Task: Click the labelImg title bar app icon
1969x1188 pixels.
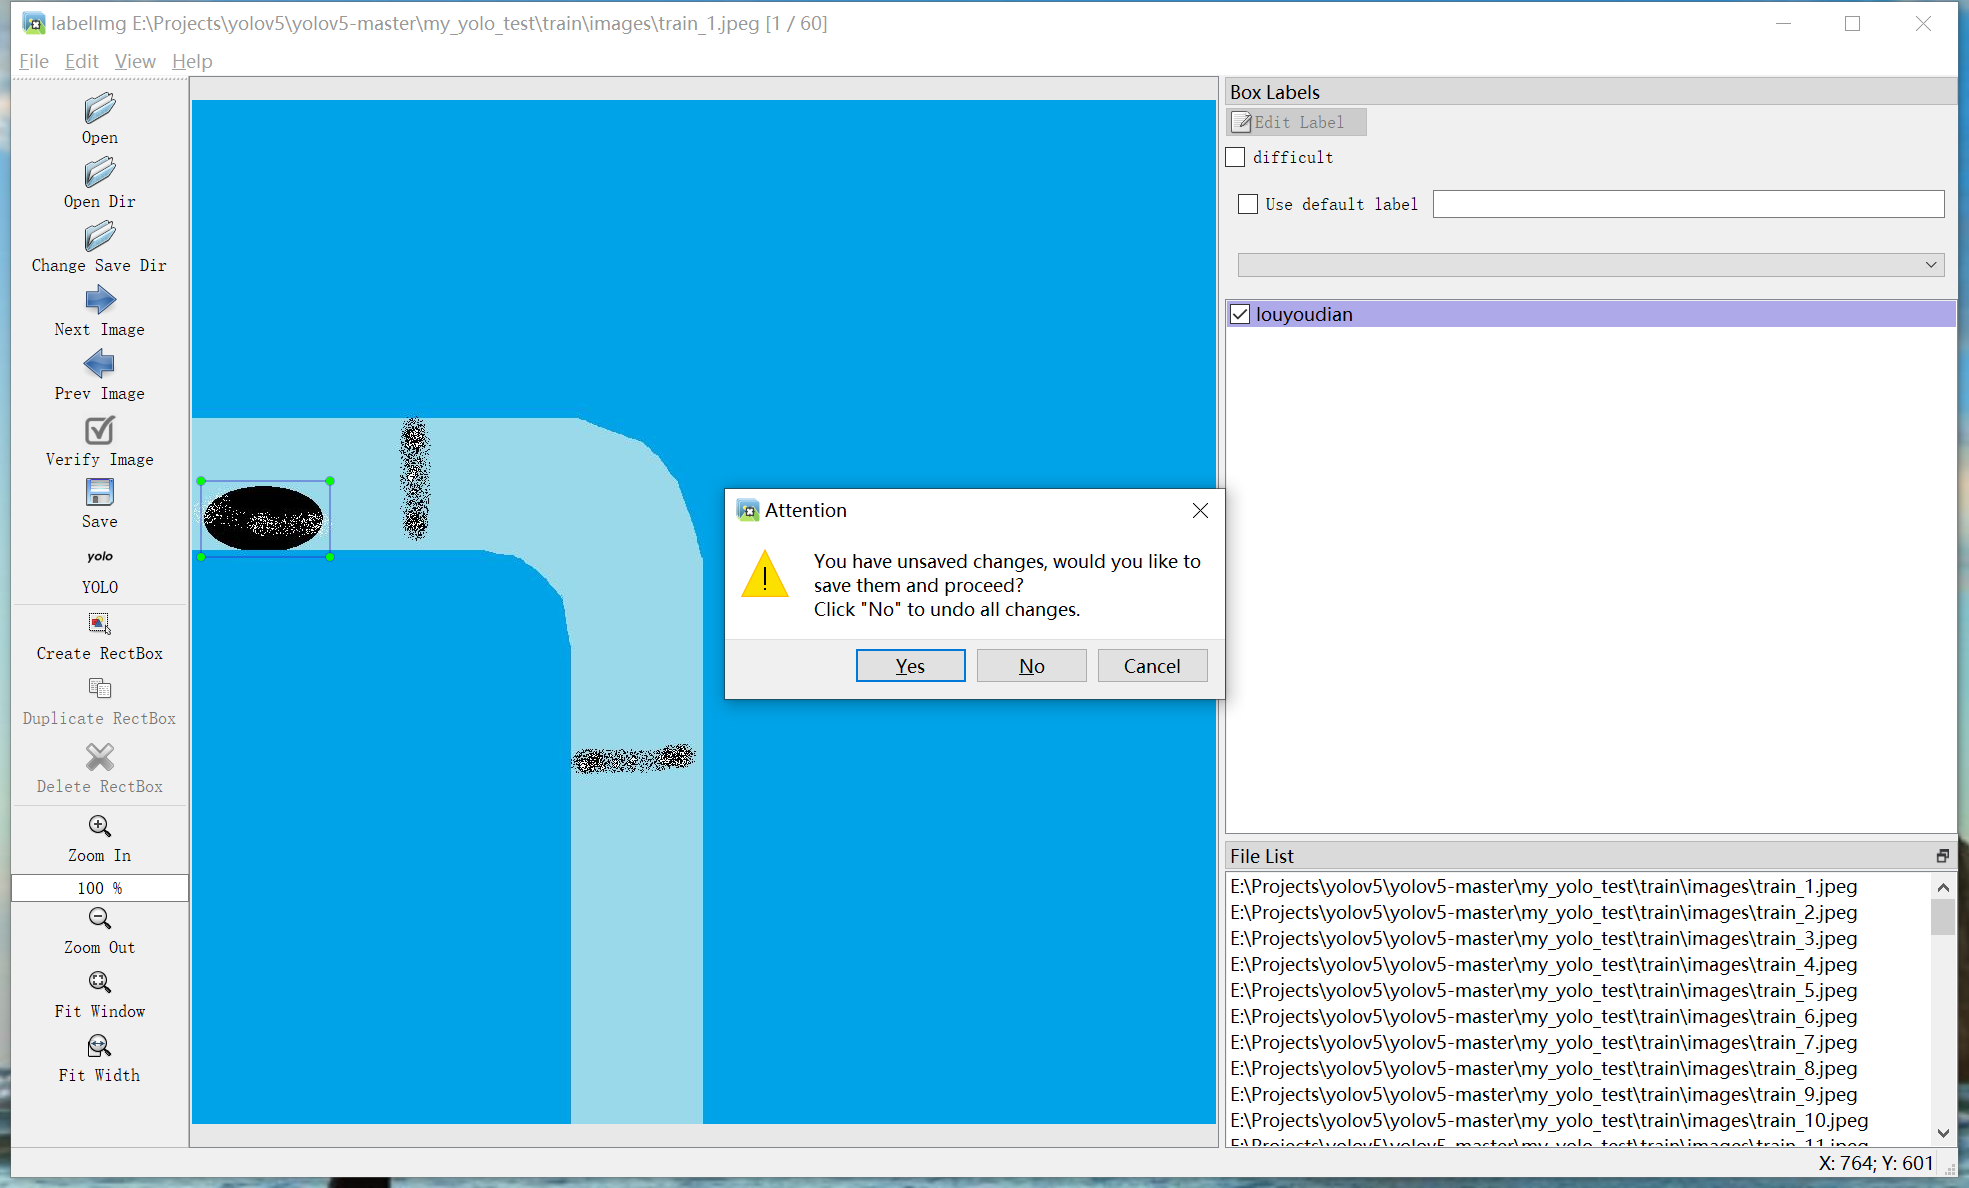Action: tap(34, 23)
